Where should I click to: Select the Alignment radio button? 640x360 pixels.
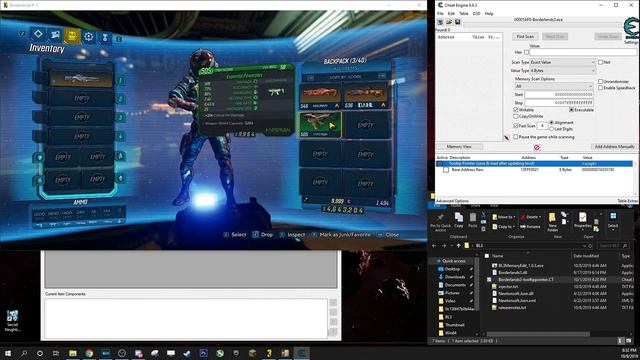click(552, 122)
